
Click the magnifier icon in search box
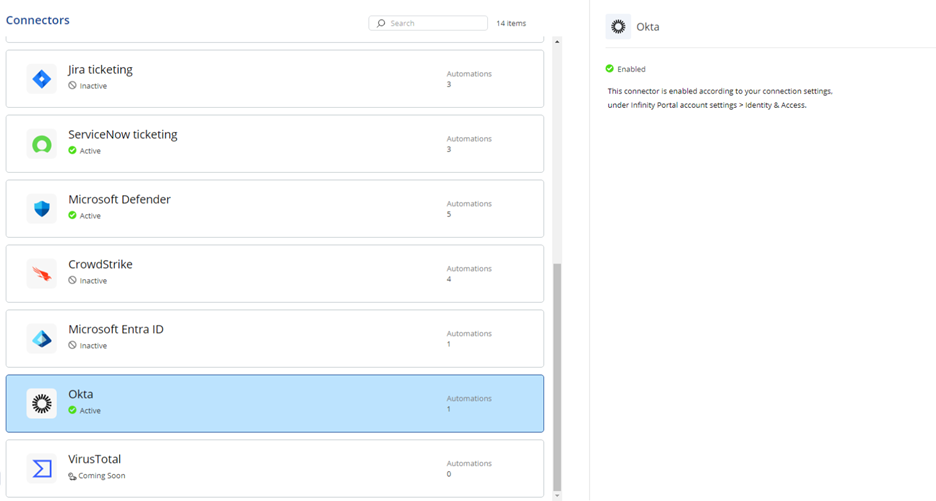tap(381, 23)
